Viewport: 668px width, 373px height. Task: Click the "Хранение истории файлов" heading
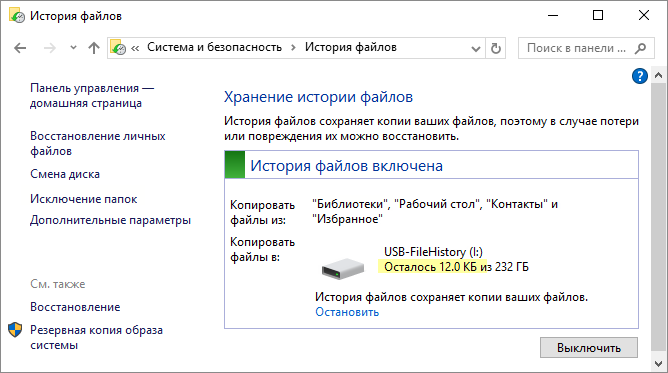[318, 97]
